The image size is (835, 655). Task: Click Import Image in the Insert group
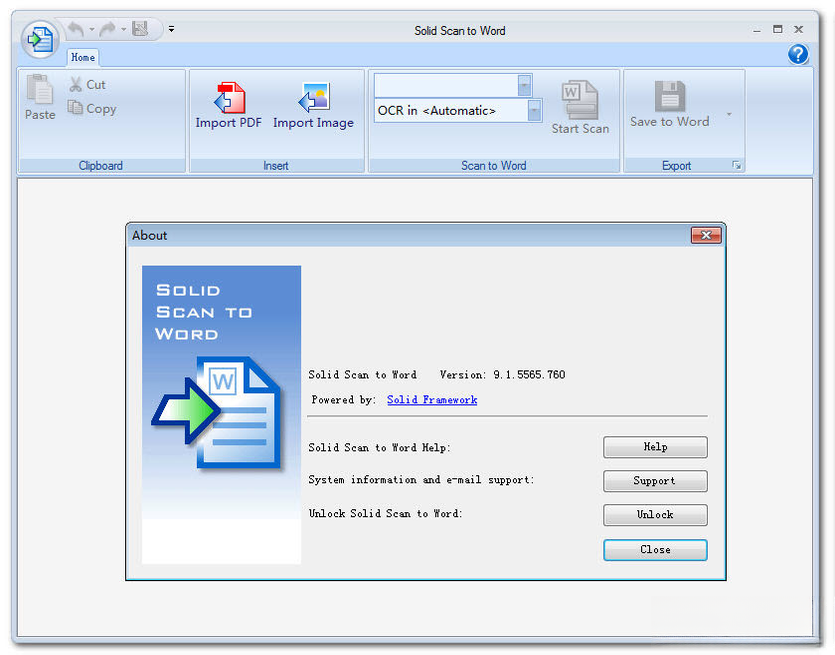[314, 105]
